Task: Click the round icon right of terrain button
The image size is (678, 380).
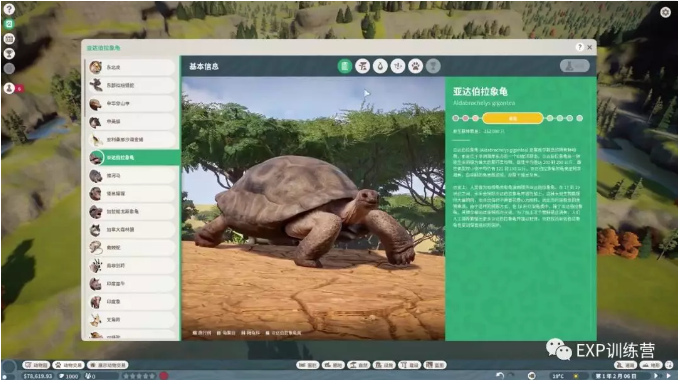Action: [x=669, y=365]
